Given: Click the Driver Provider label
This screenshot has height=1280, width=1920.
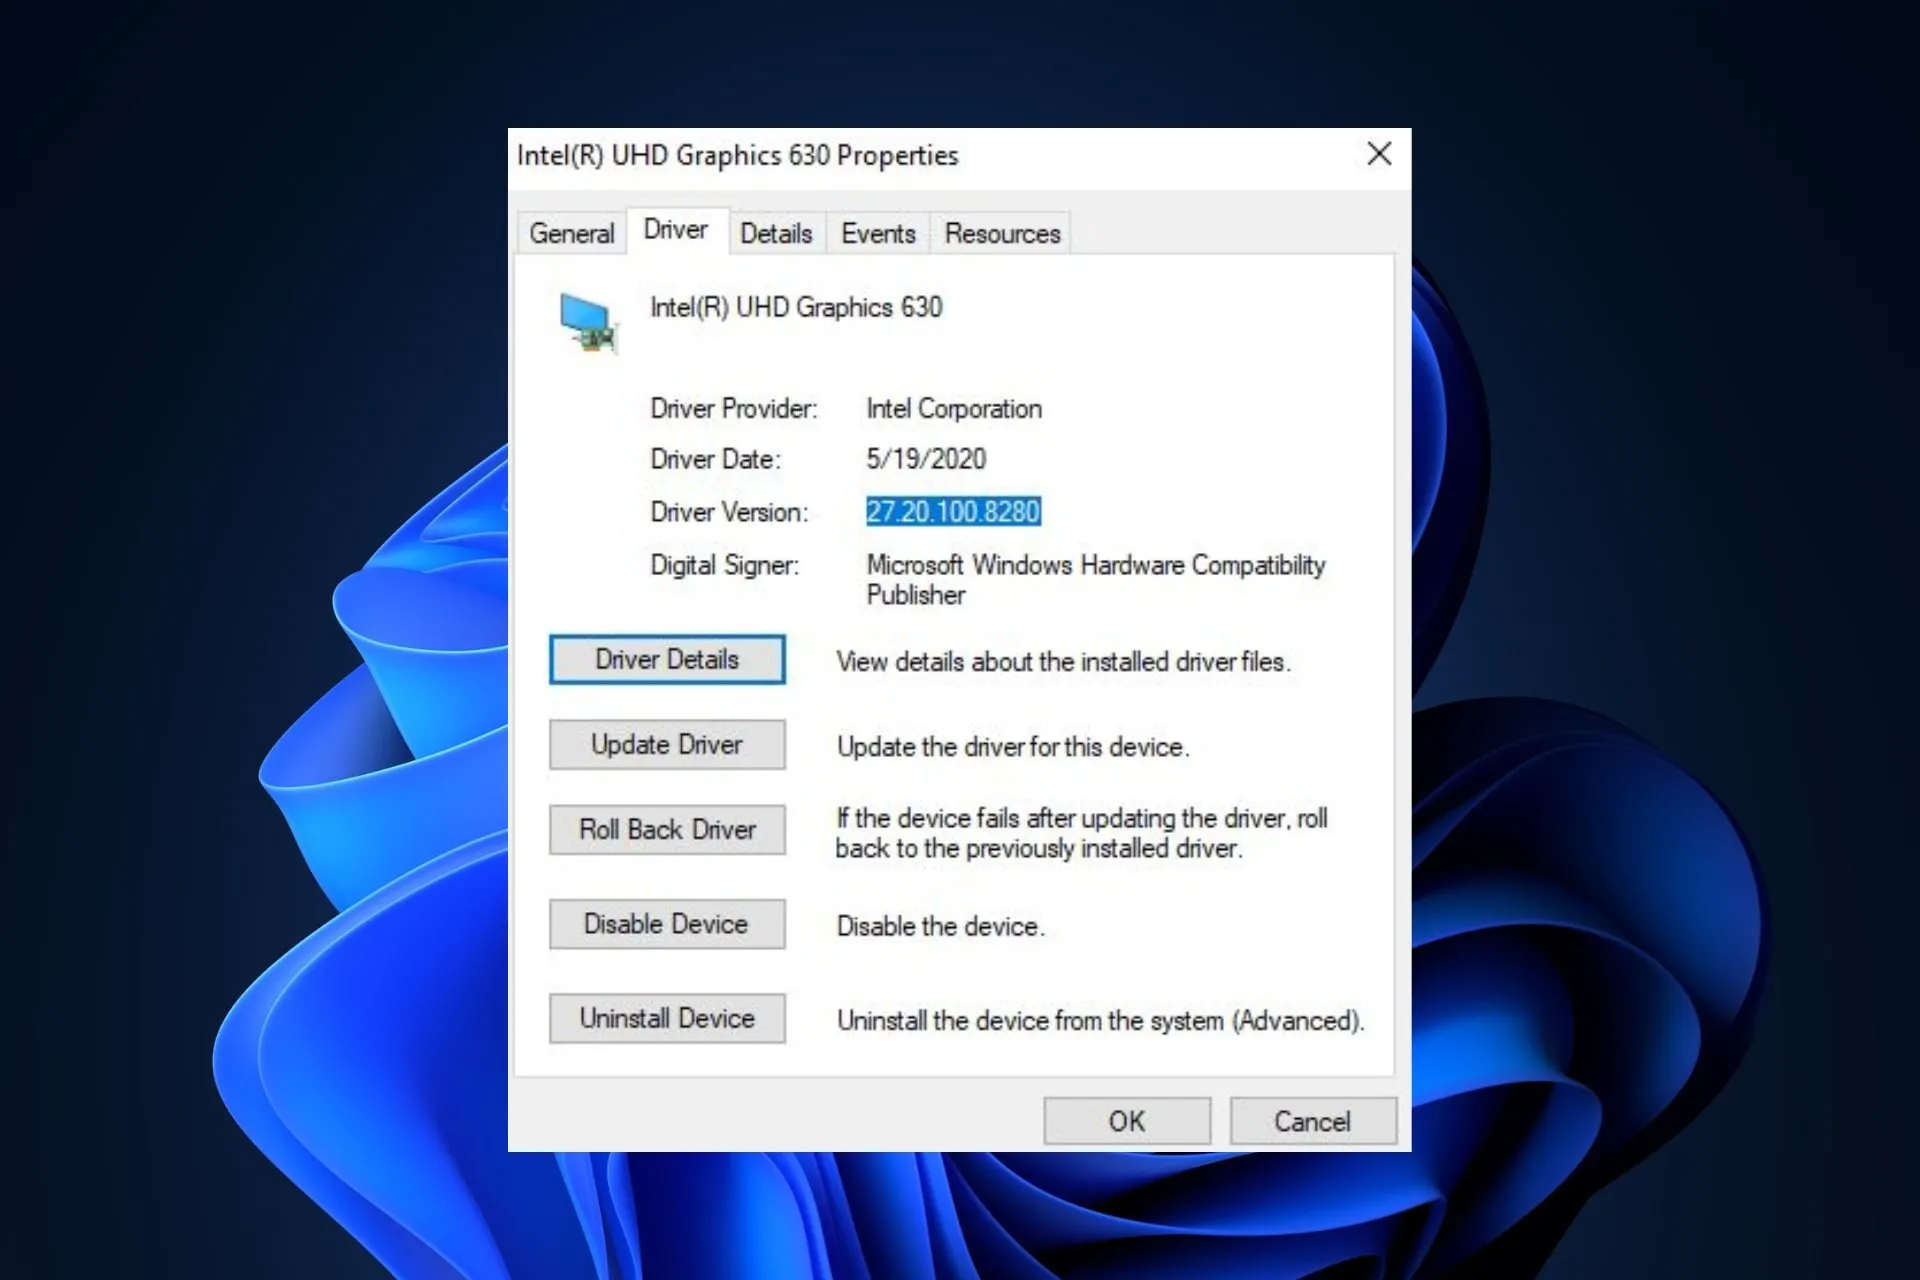Looking at the screenshot, I should point(734,409).
